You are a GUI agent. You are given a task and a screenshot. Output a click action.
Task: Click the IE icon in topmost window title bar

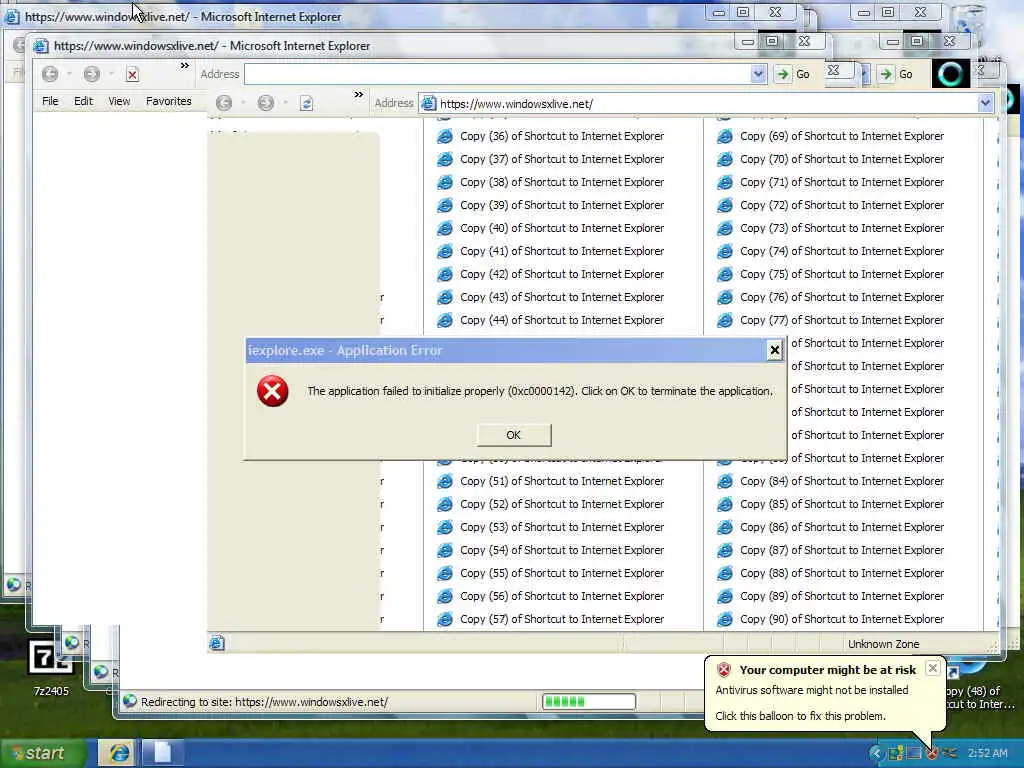[12, 16]
